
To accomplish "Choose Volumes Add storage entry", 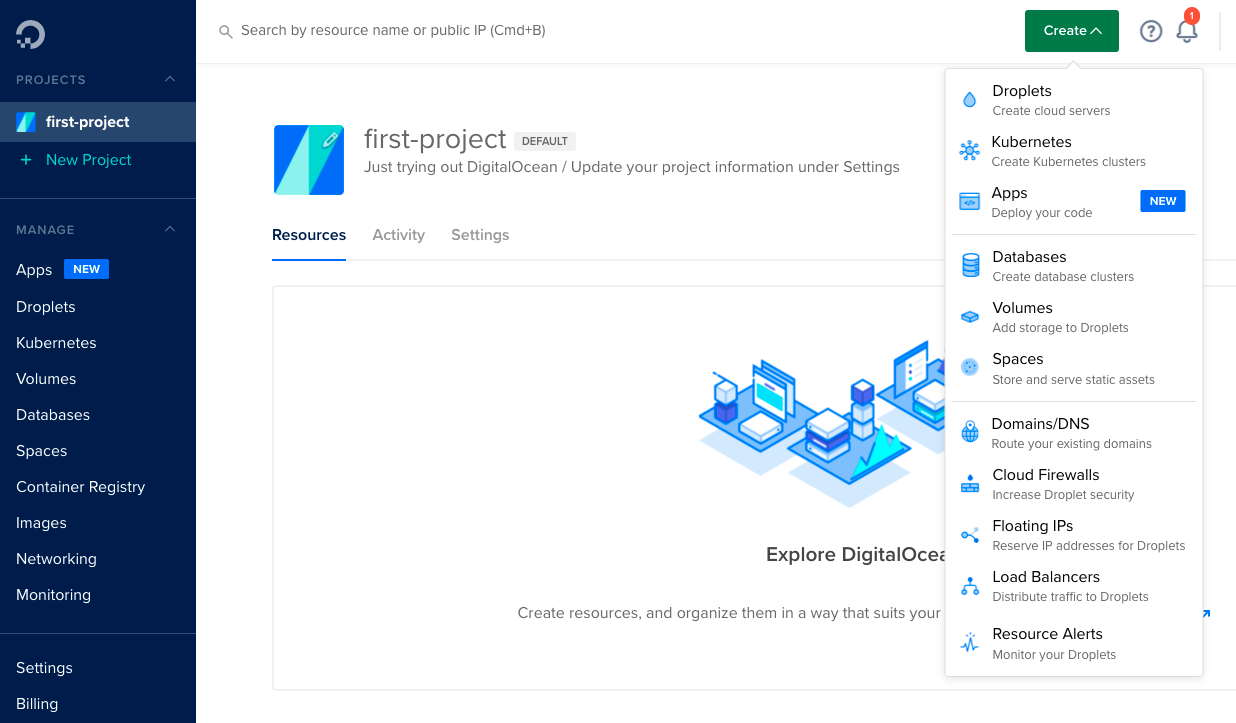I will pos(1074,317).
